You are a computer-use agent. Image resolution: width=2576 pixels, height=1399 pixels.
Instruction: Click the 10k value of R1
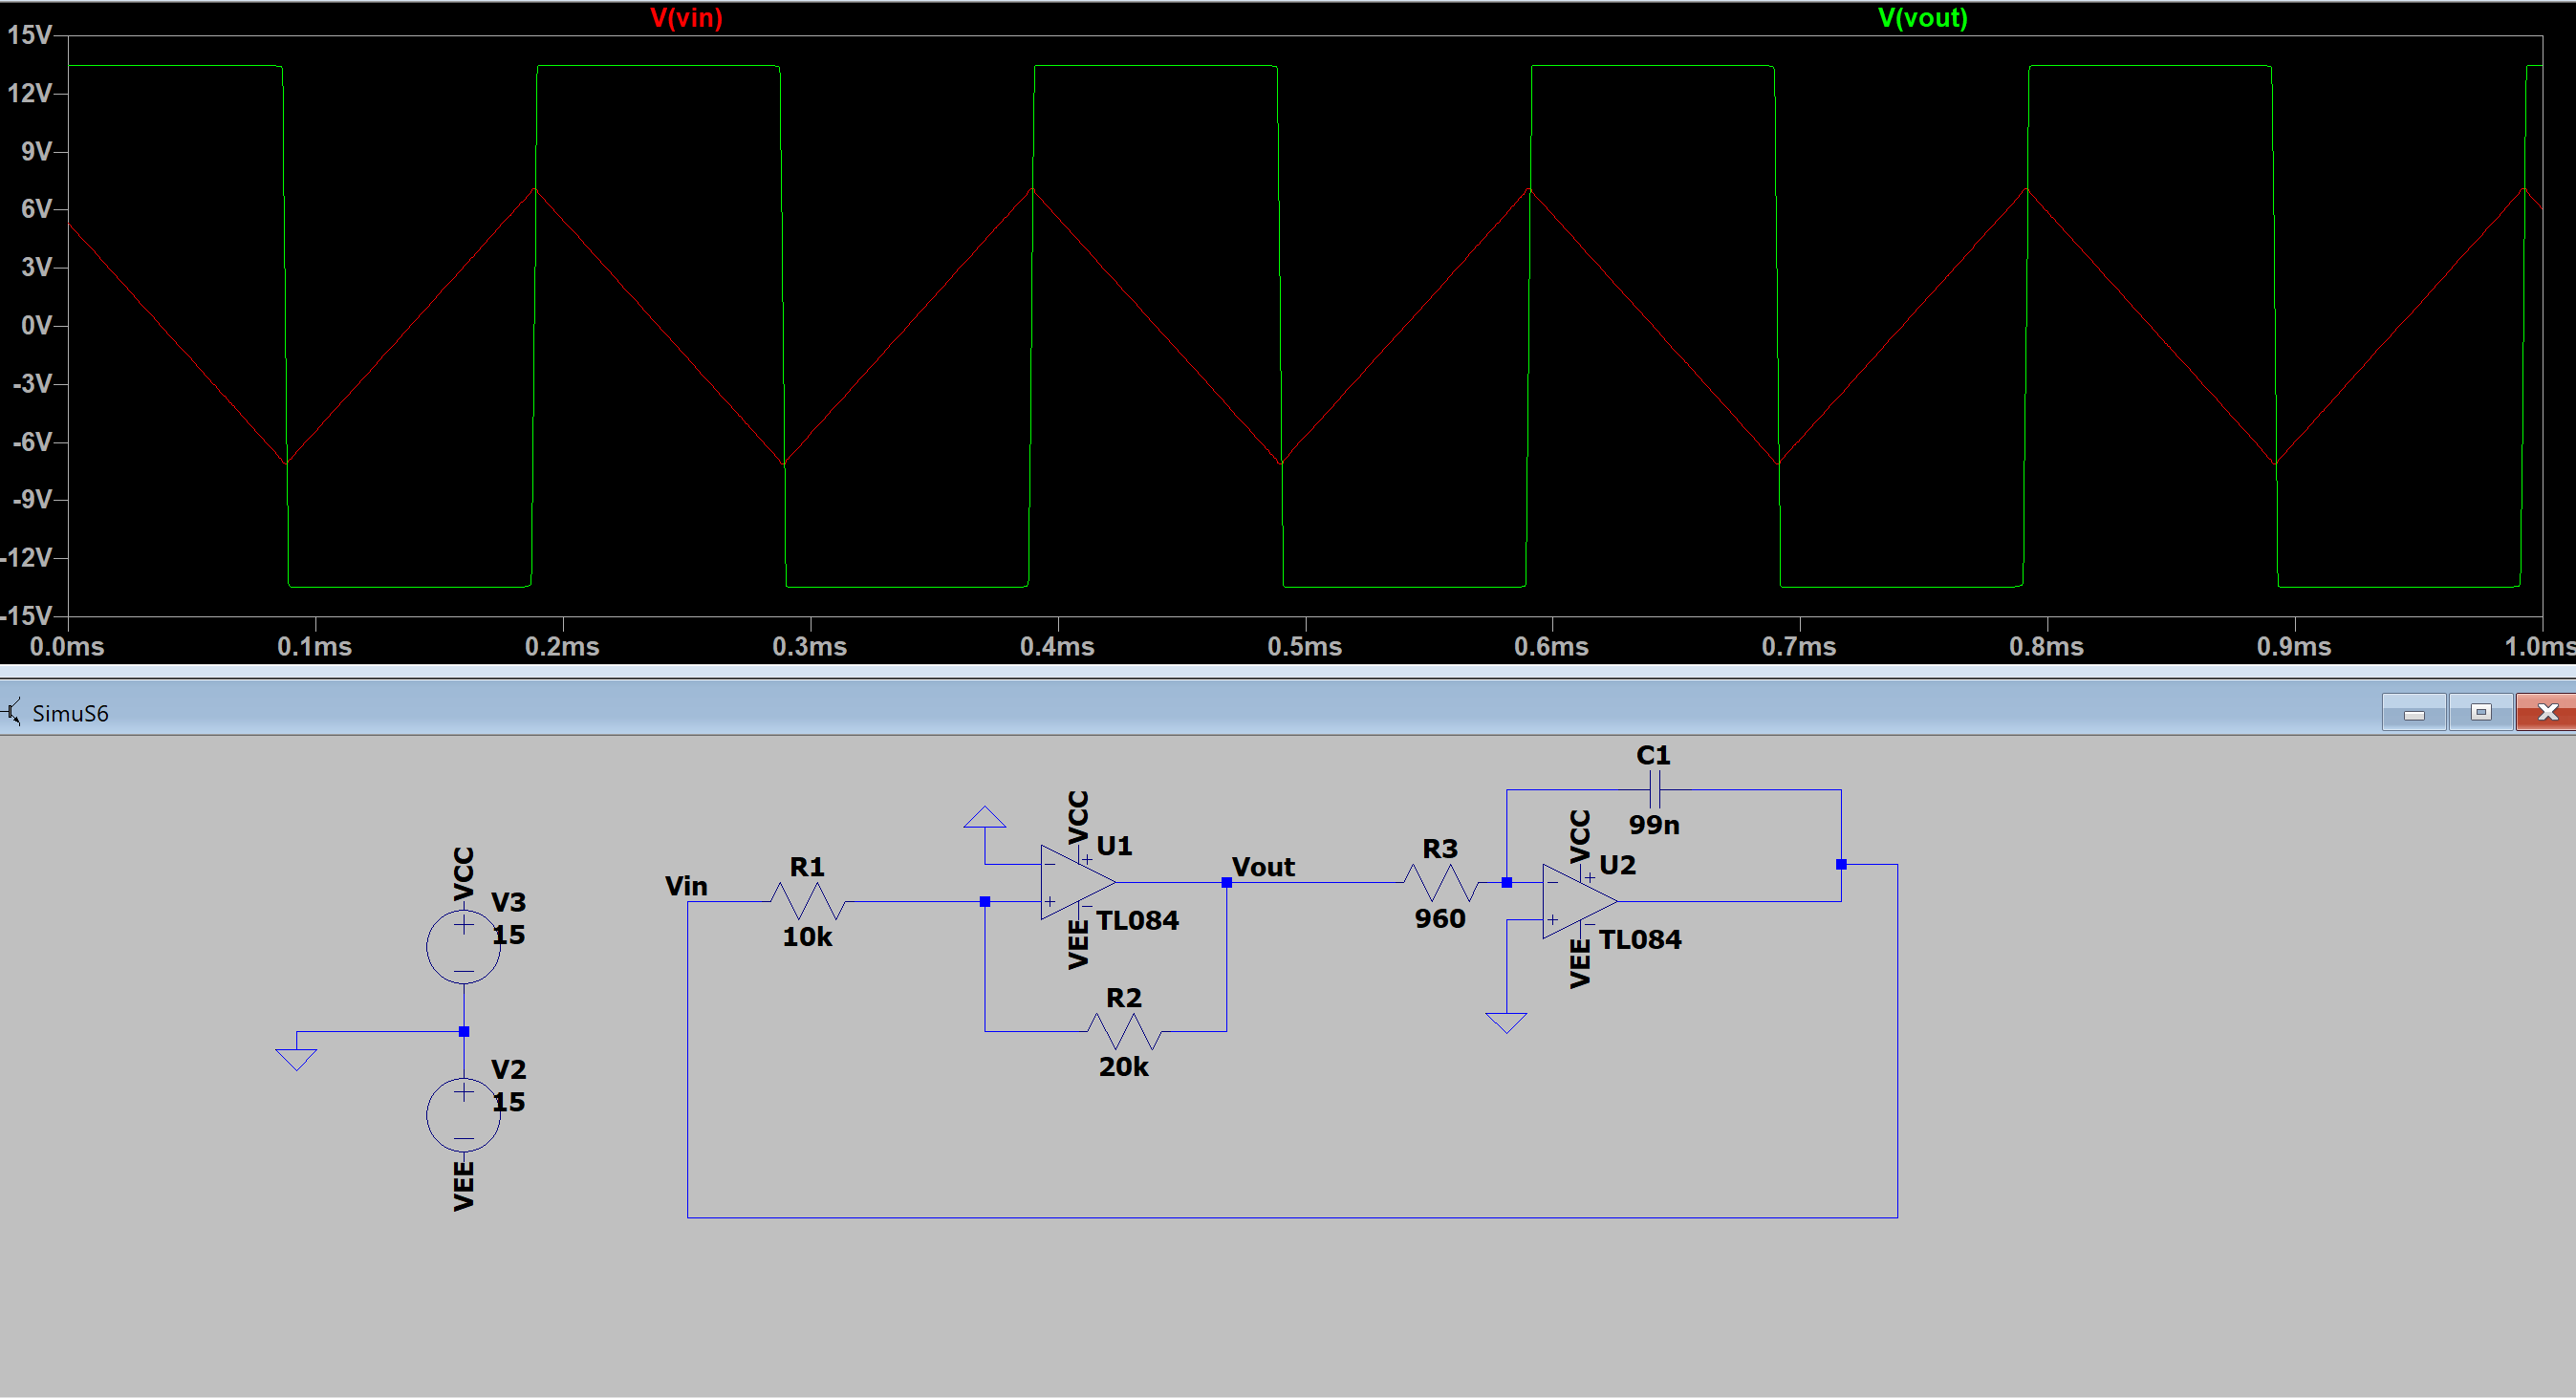click(807, 937)
